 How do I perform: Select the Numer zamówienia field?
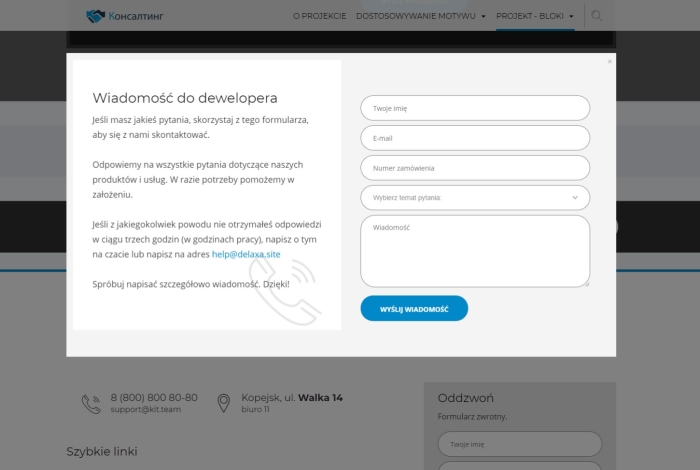475,168
